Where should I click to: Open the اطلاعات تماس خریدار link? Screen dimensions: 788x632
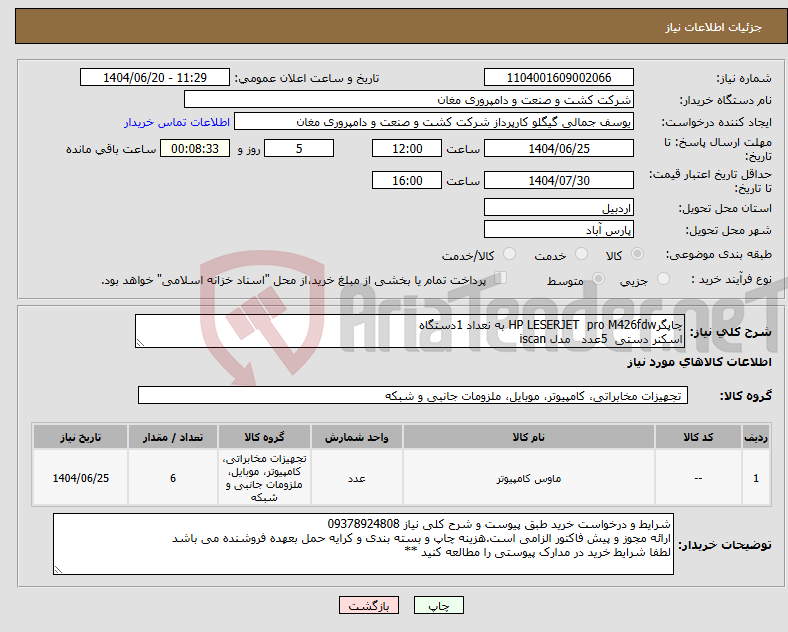[177, 122]
